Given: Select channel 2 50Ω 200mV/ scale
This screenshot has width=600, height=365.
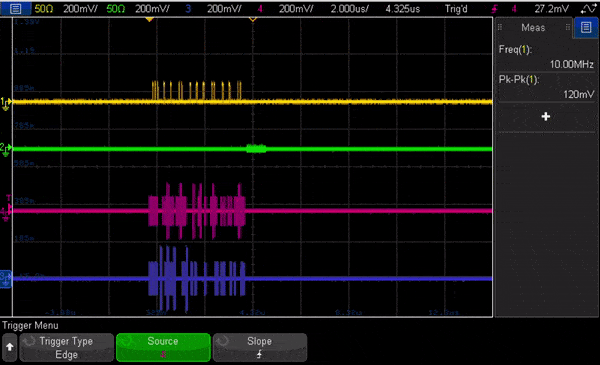Looking at the screenshot, I should pos(138,9).
